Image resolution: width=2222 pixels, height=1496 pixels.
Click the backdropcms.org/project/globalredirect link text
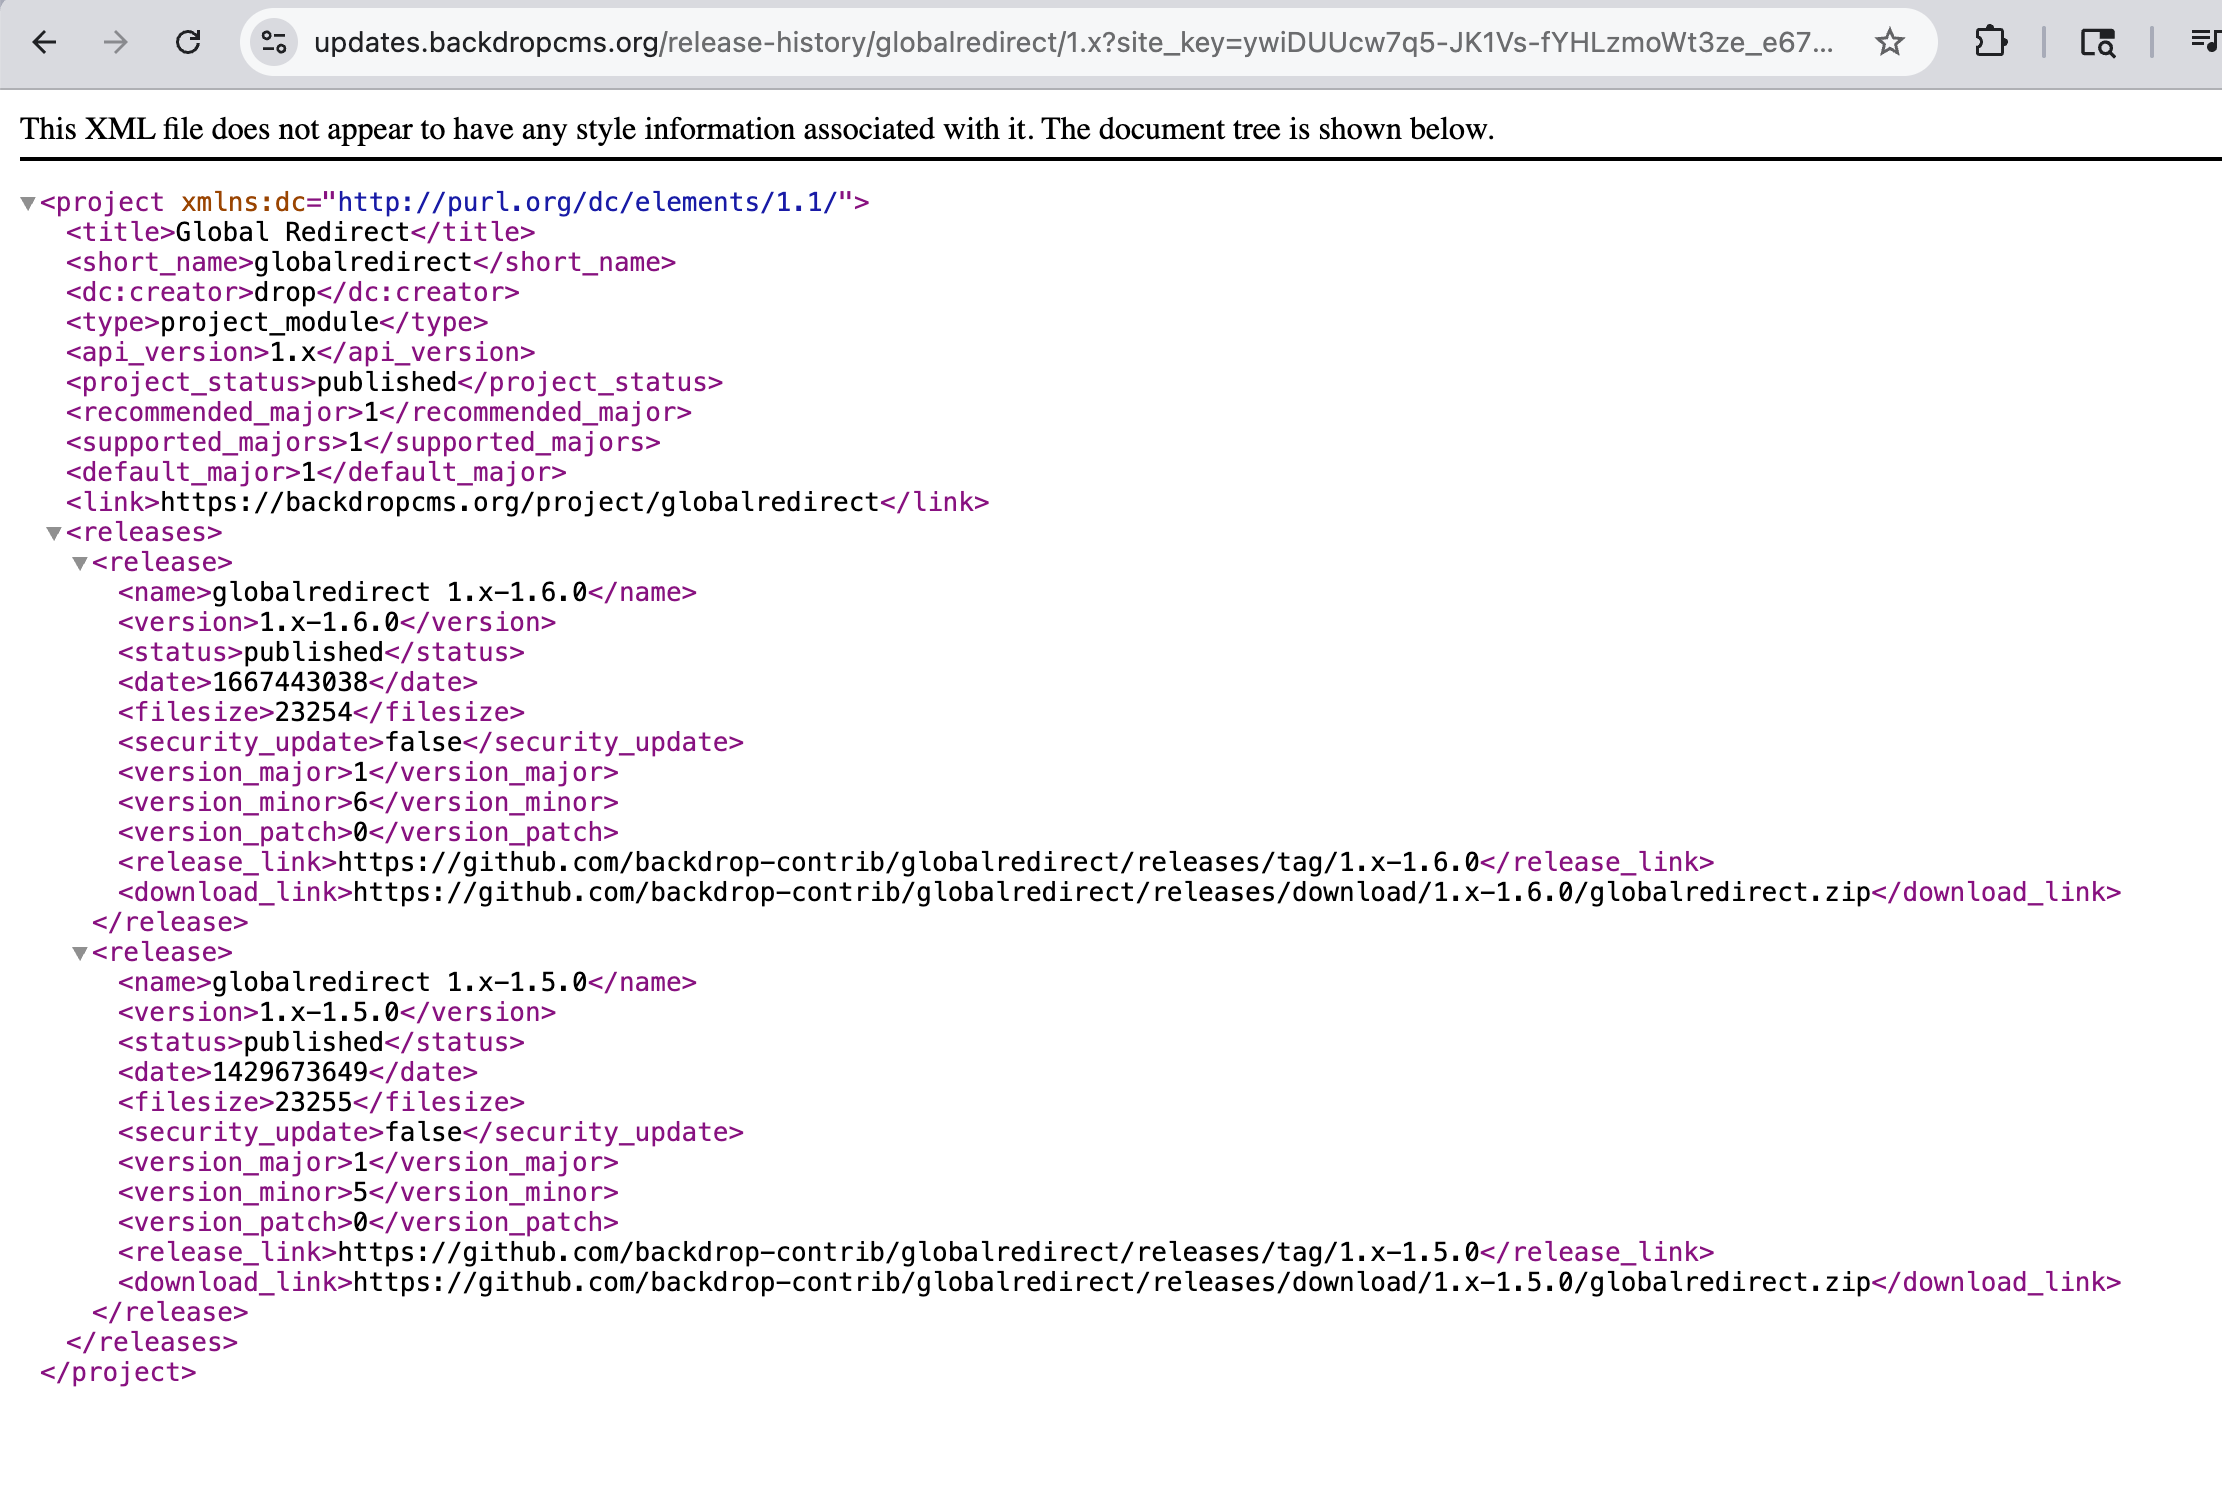pyautogui.click(x=520, y=502)
